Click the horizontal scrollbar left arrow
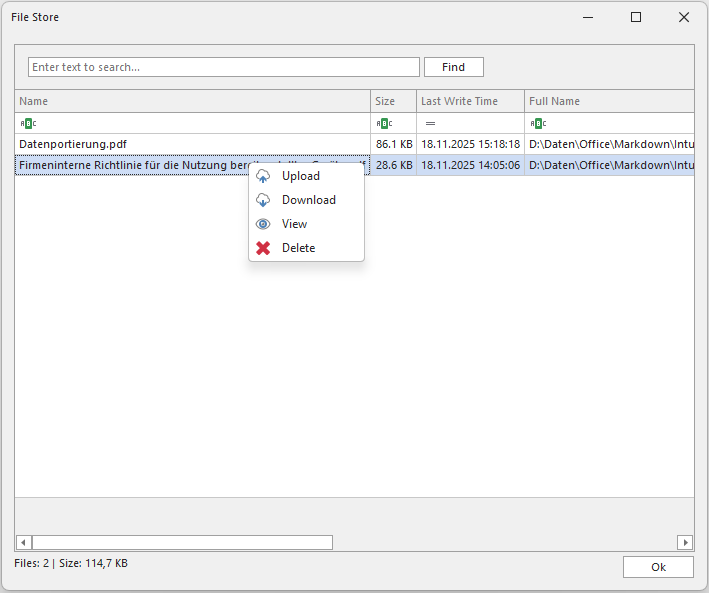The width and height of the screenshot is (709, 593). pos(23,542)
